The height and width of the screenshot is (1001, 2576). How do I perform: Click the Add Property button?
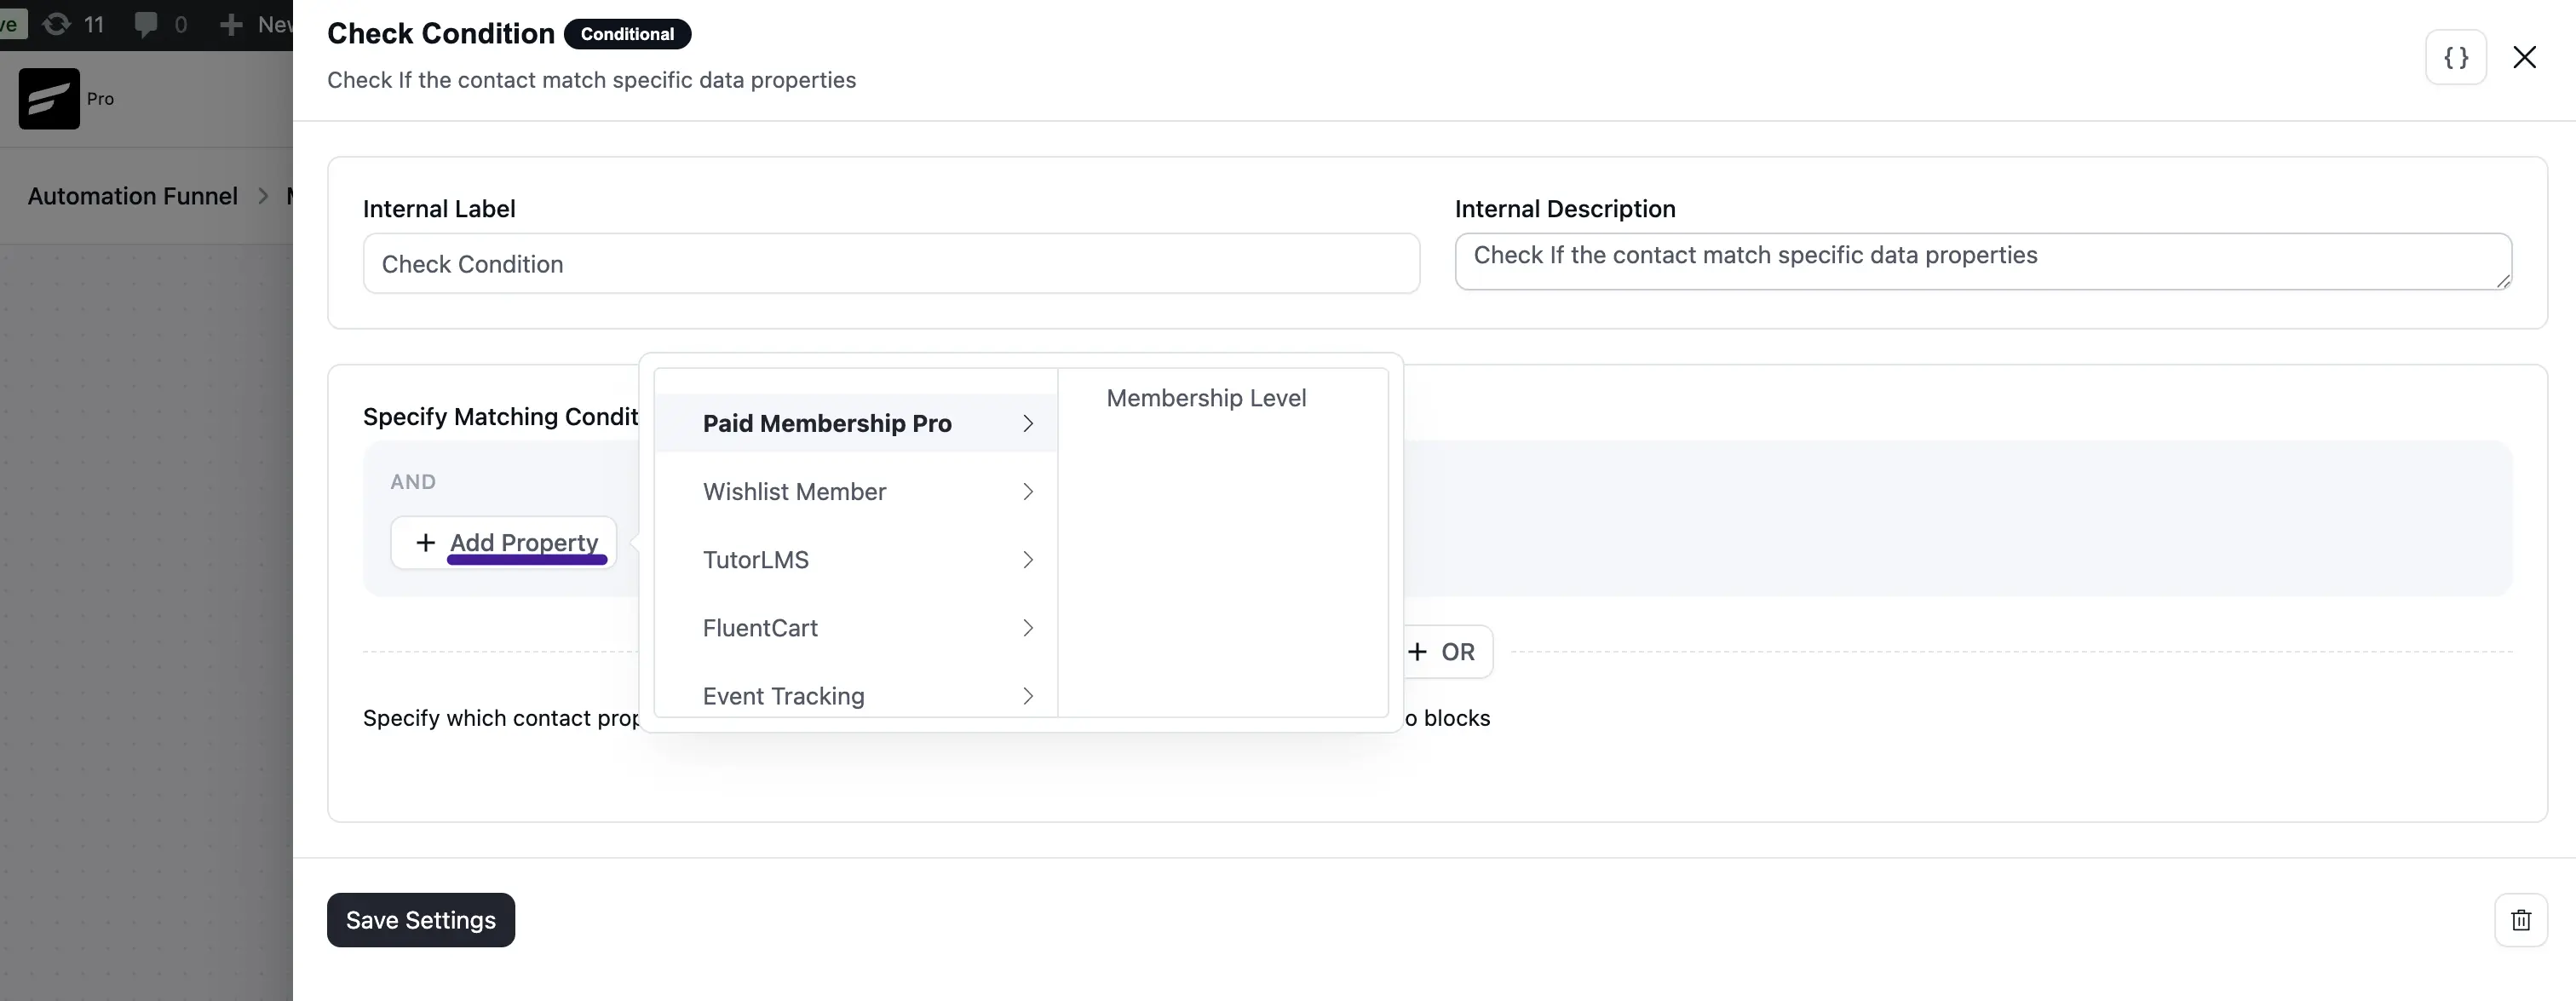pyautogui.click(x=504, y=543)
